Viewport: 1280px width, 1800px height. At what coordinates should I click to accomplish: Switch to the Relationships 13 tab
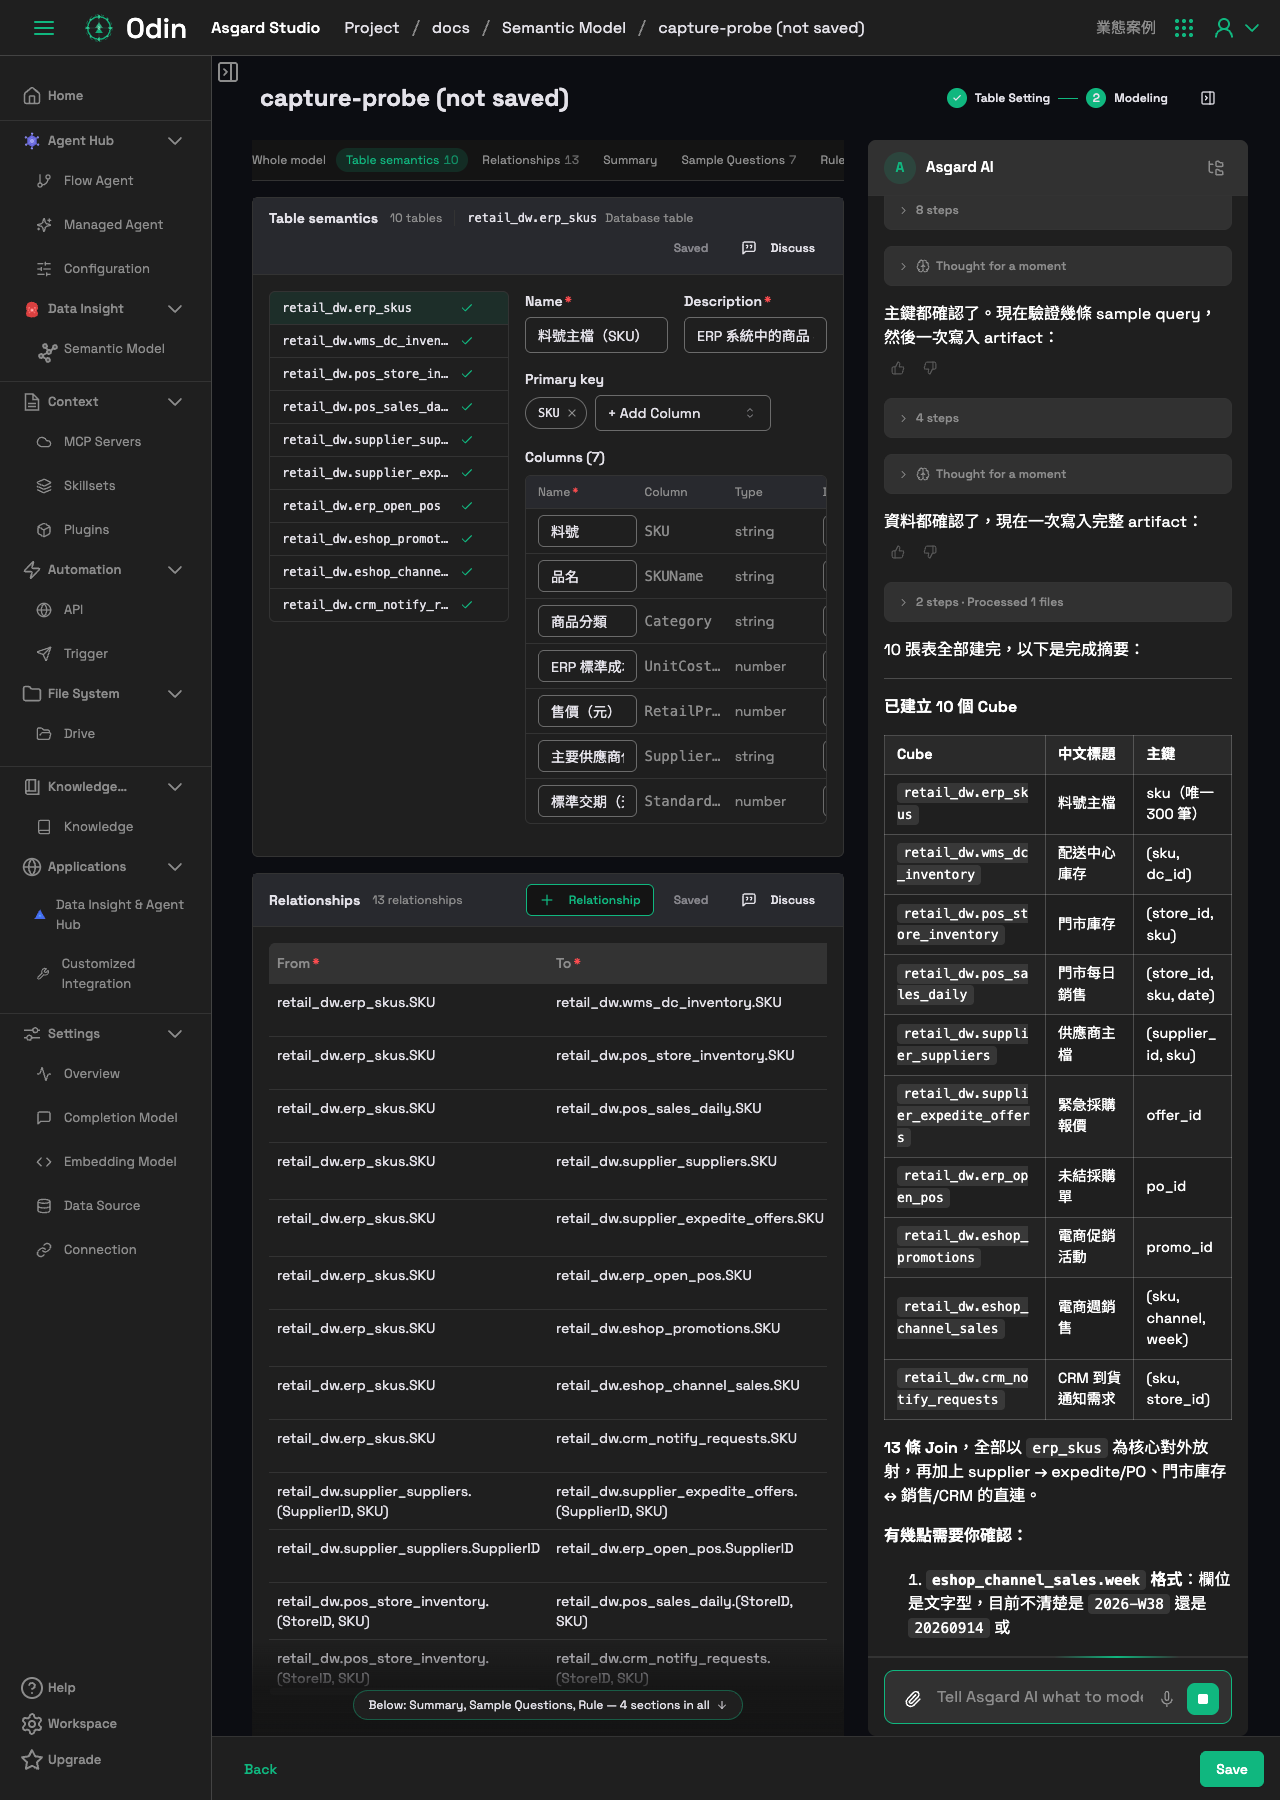click(530, 160)
